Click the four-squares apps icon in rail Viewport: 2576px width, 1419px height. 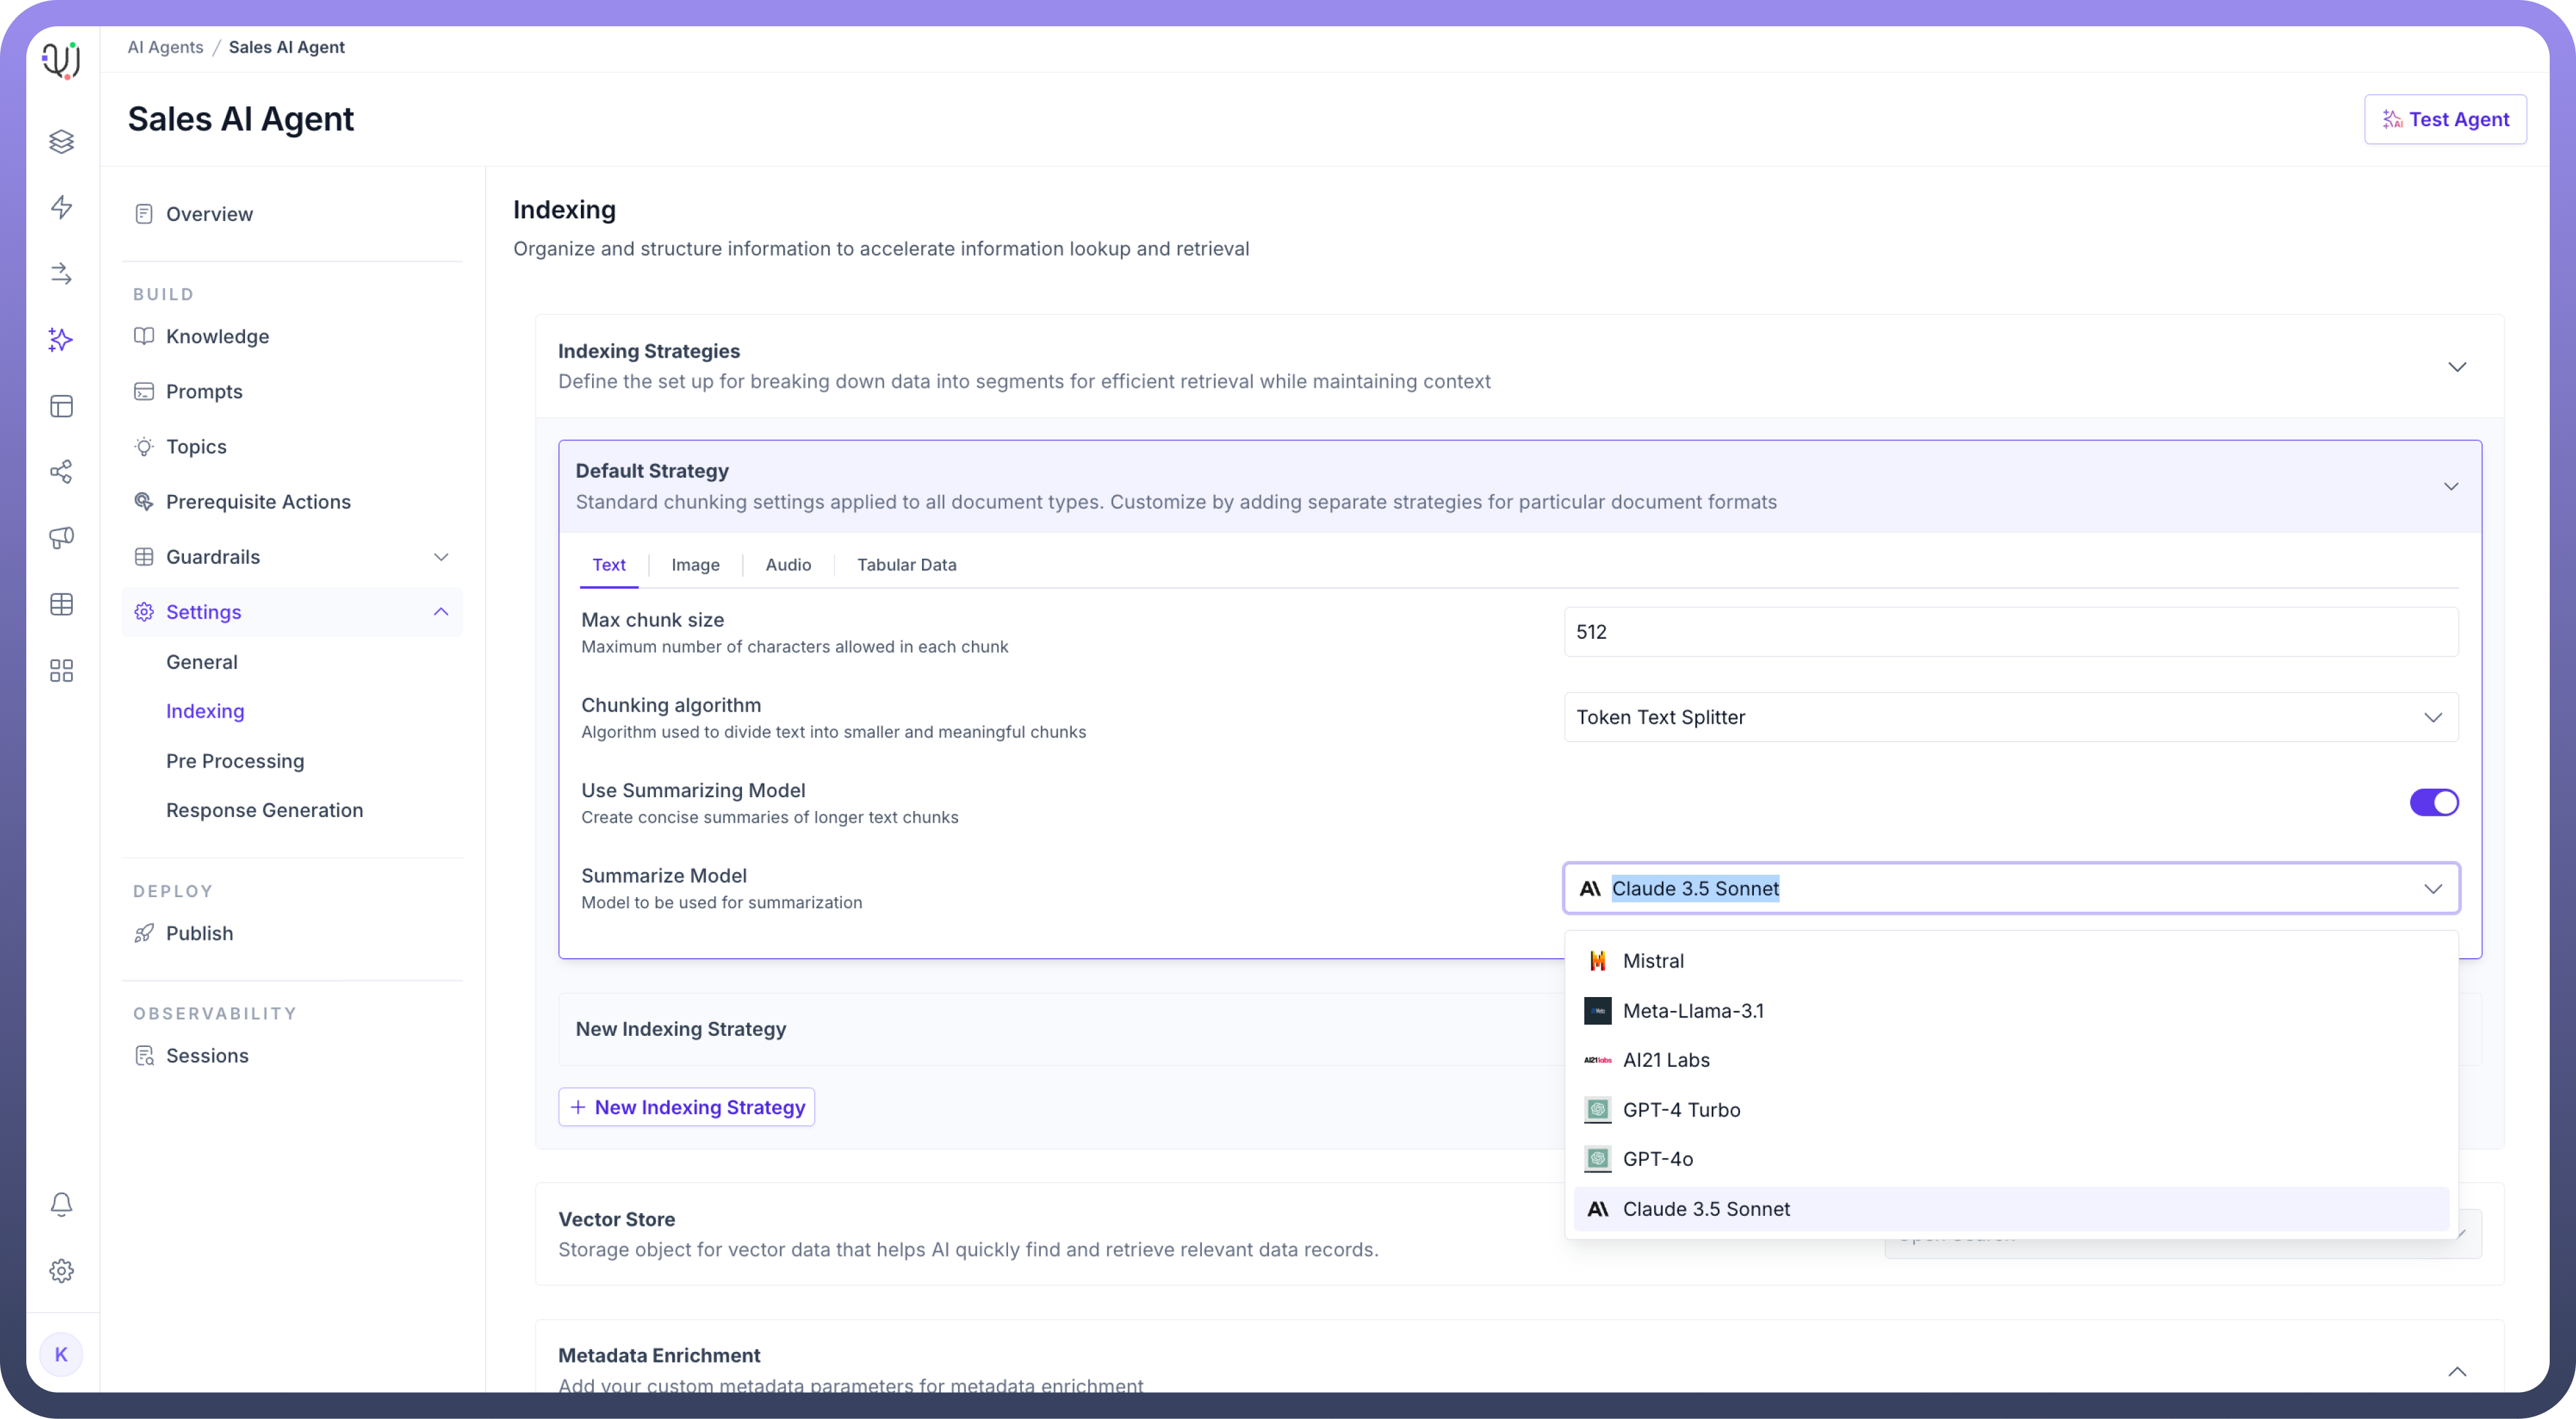(x=61, y=671)
